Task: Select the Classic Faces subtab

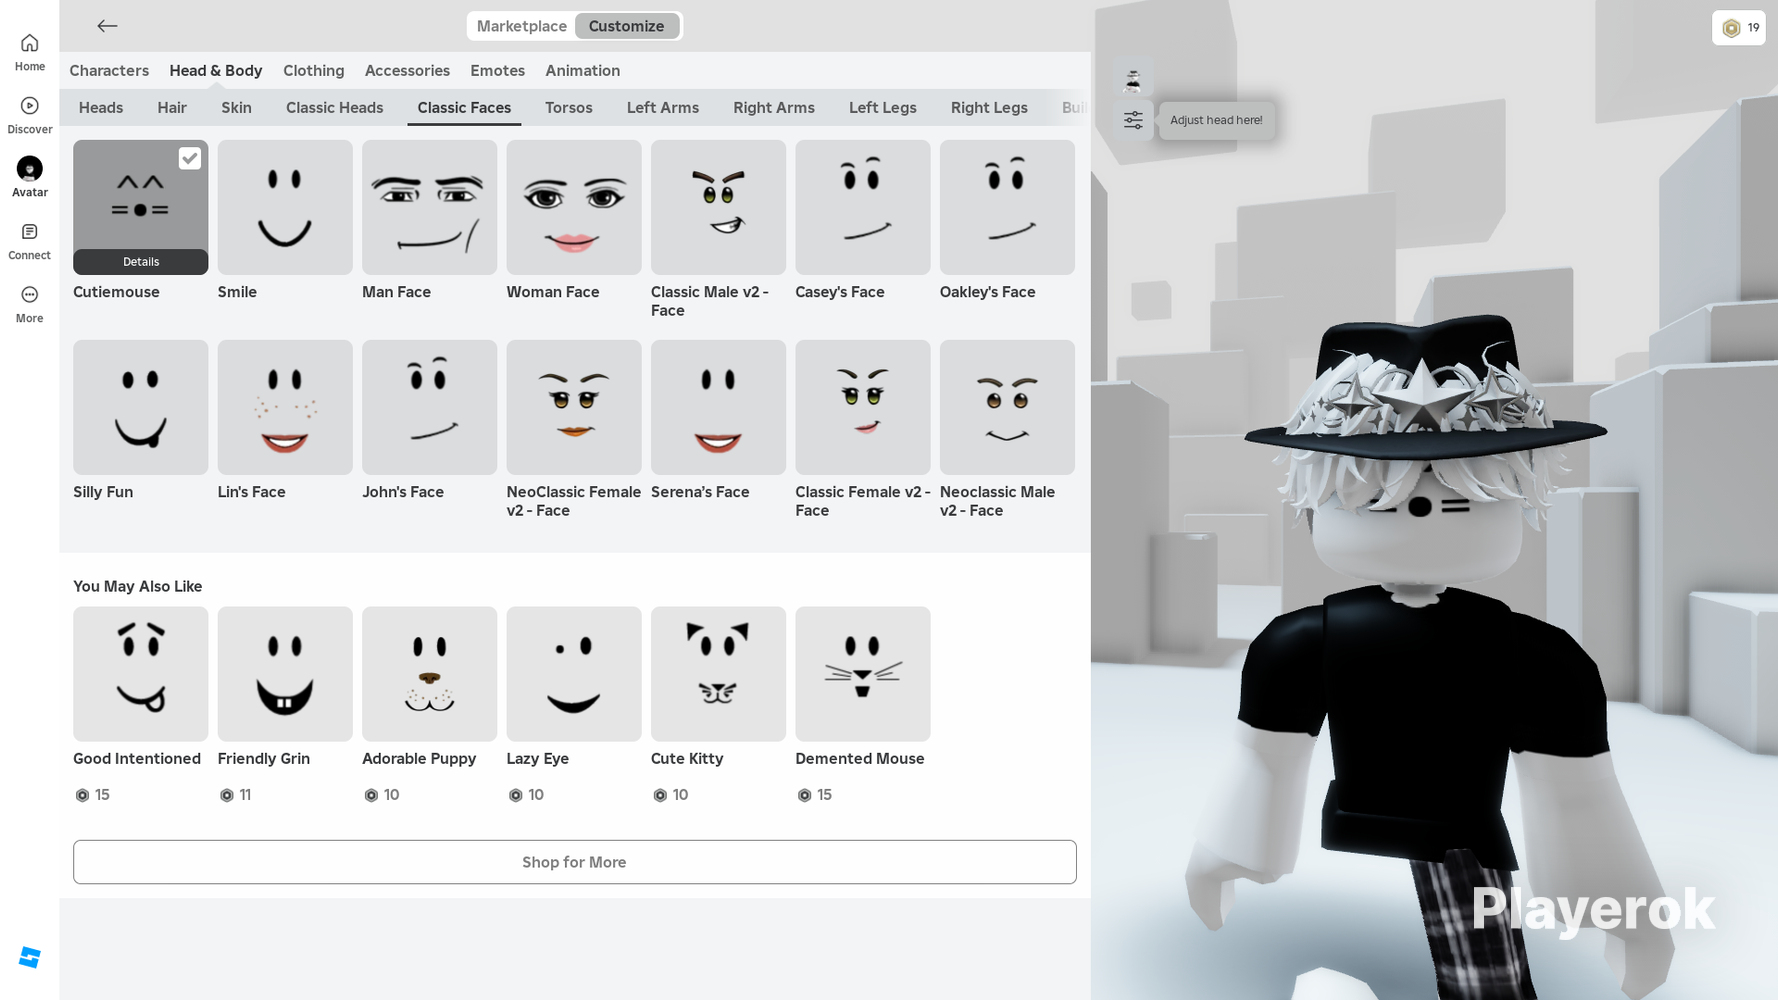Action: (464, 107)
